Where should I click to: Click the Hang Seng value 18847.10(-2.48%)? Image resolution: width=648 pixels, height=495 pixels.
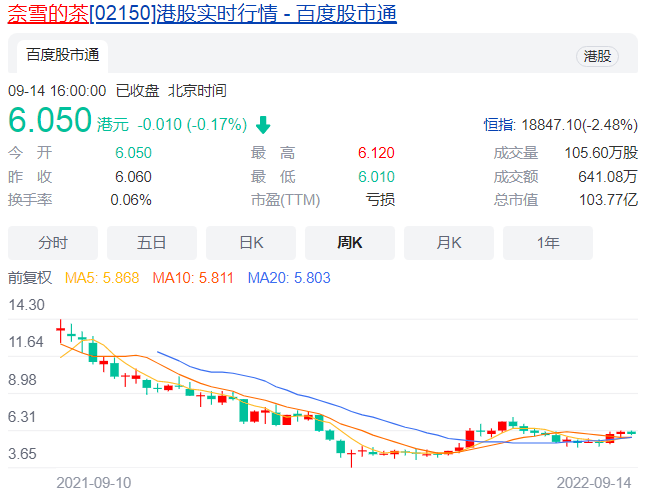tap(579, 125)
